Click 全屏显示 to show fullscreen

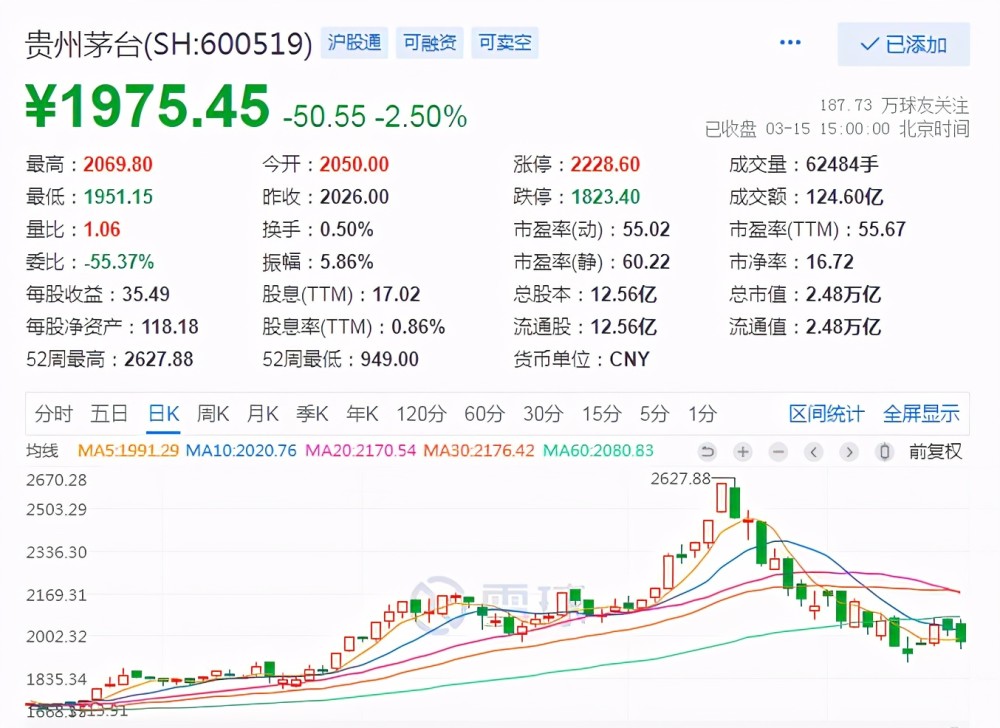(921, 414)
